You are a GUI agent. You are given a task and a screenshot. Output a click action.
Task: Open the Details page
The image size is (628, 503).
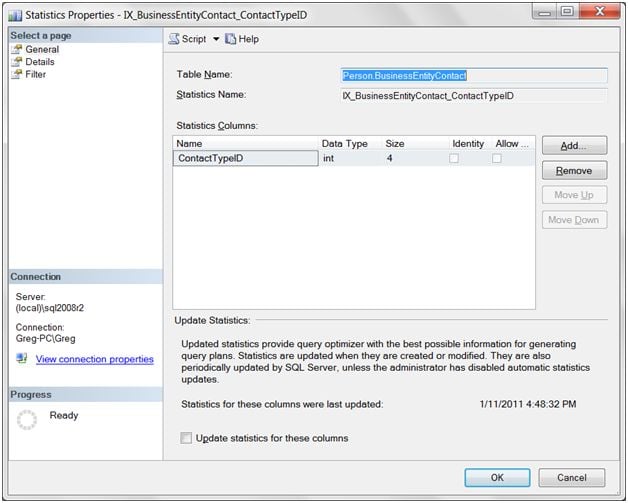click(x=40, y=62)
